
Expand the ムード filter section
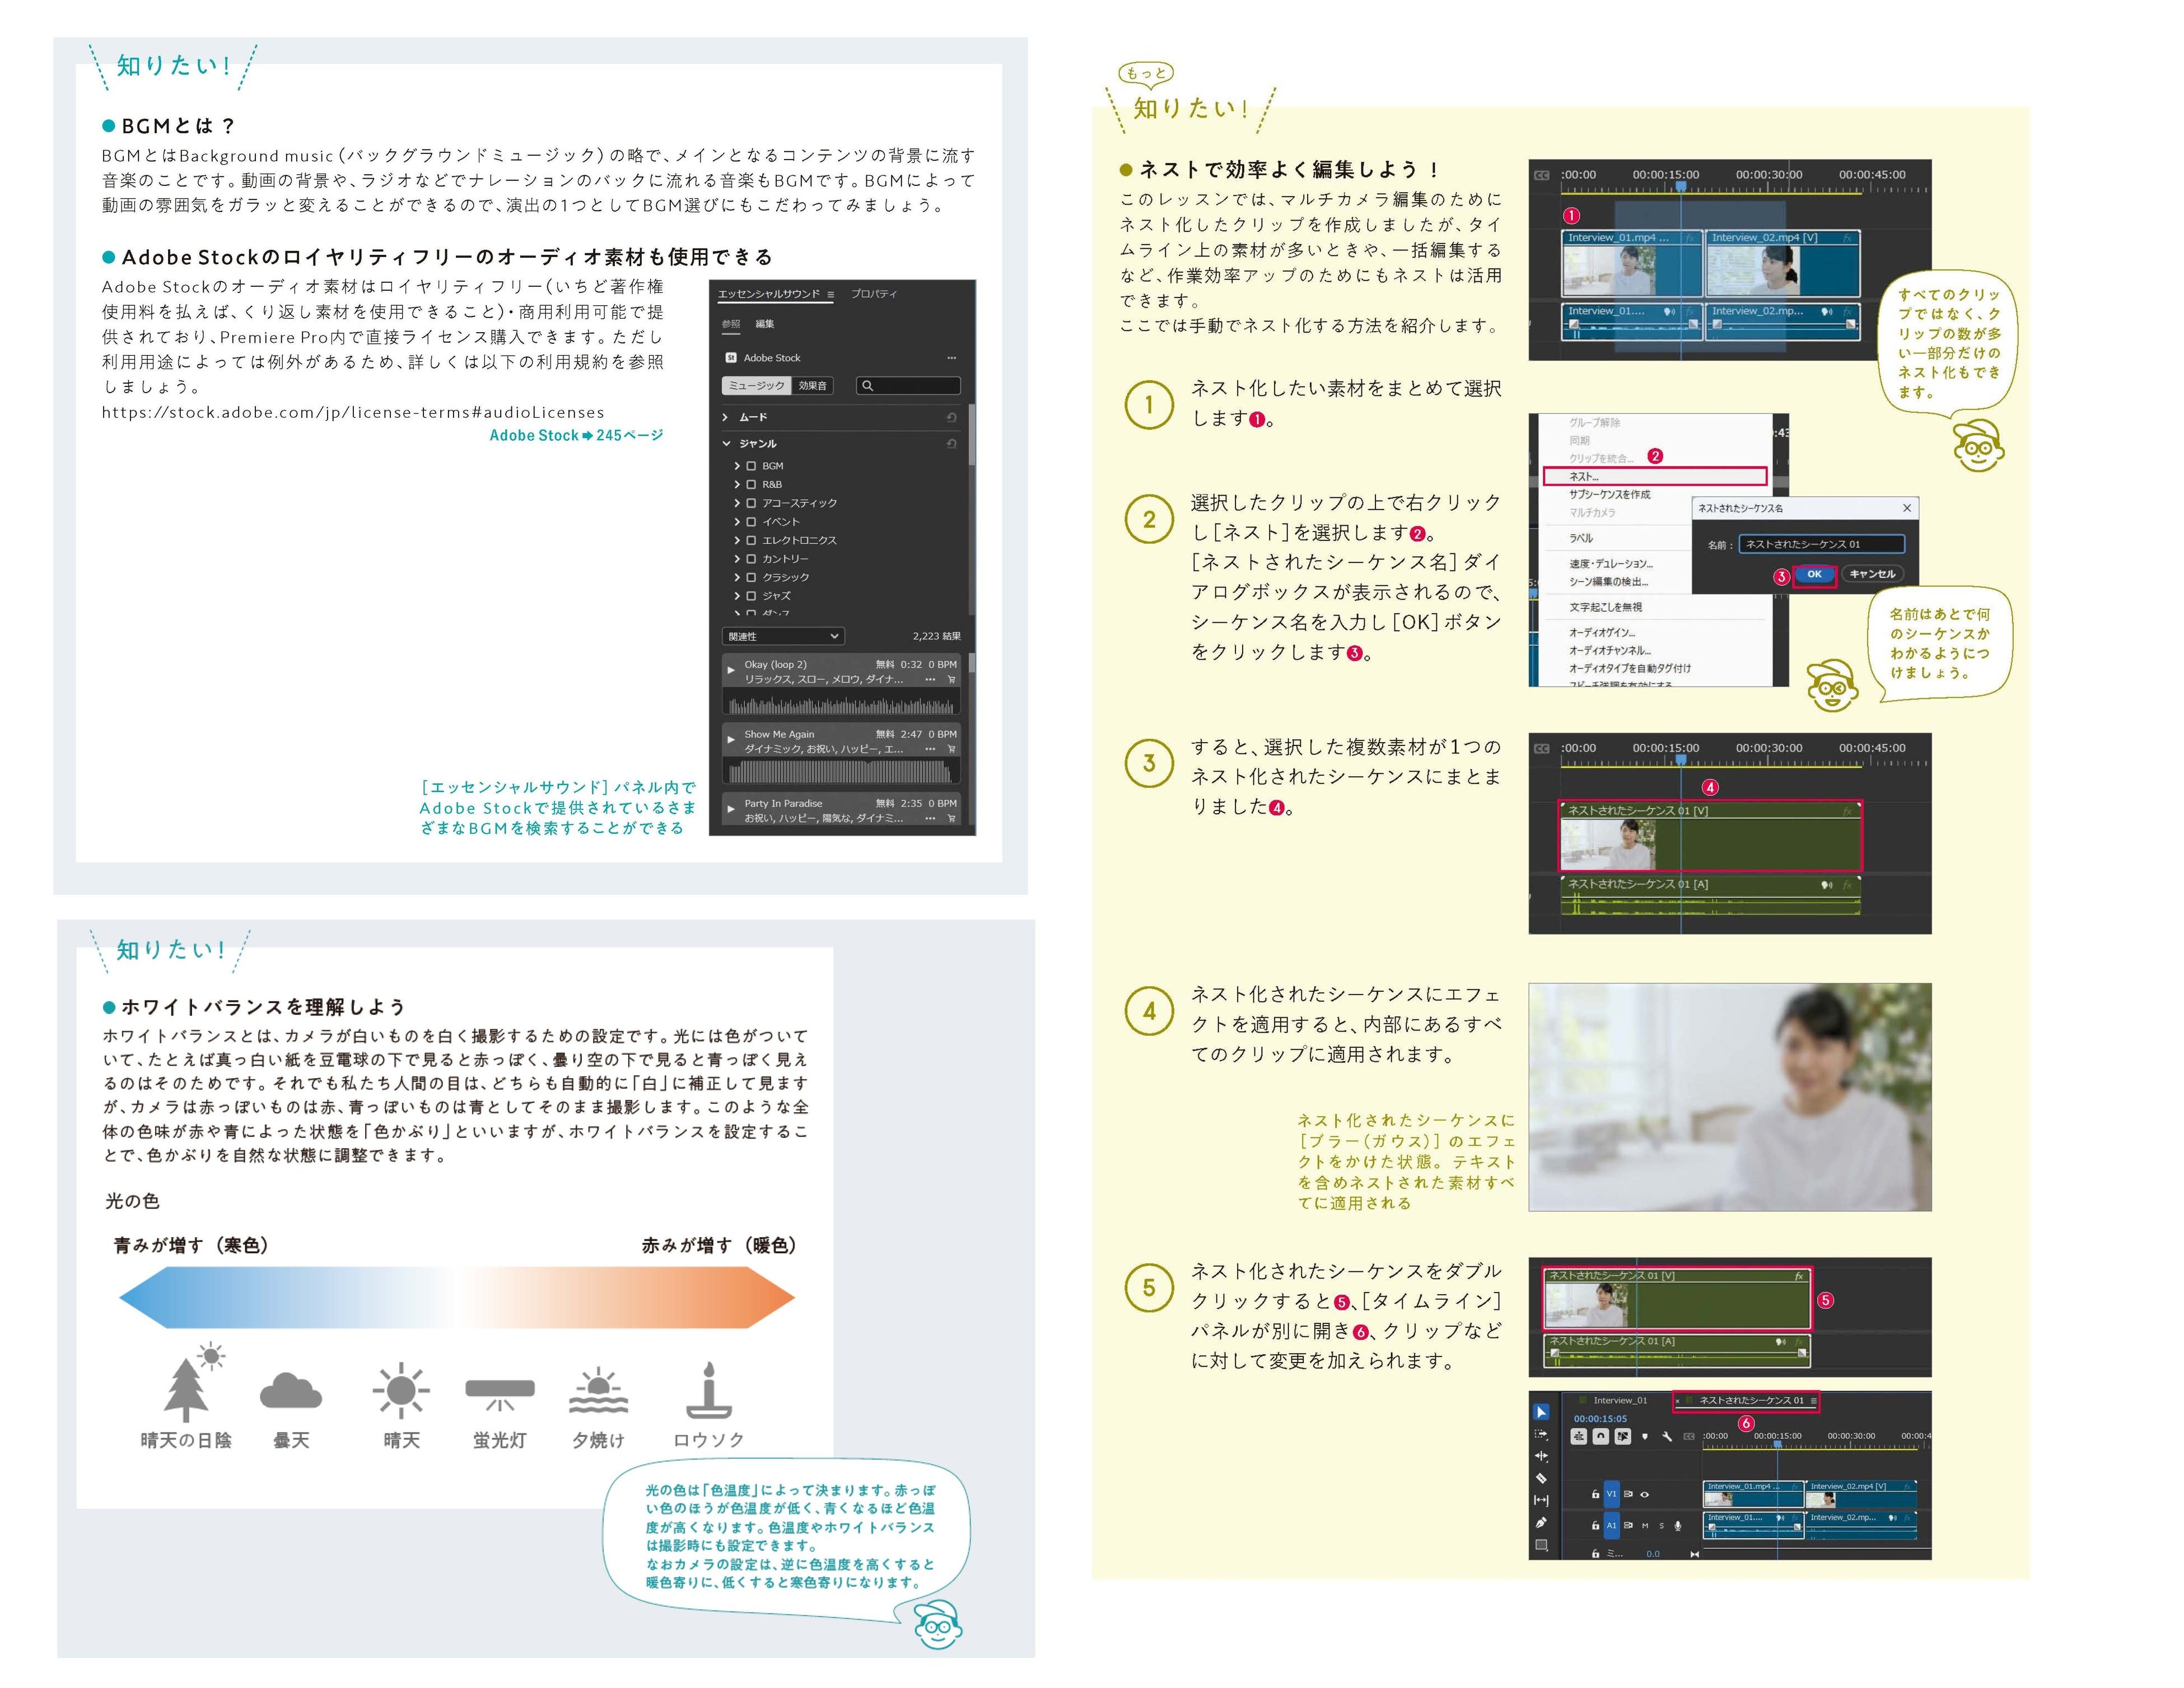click(x=727, y=417)
